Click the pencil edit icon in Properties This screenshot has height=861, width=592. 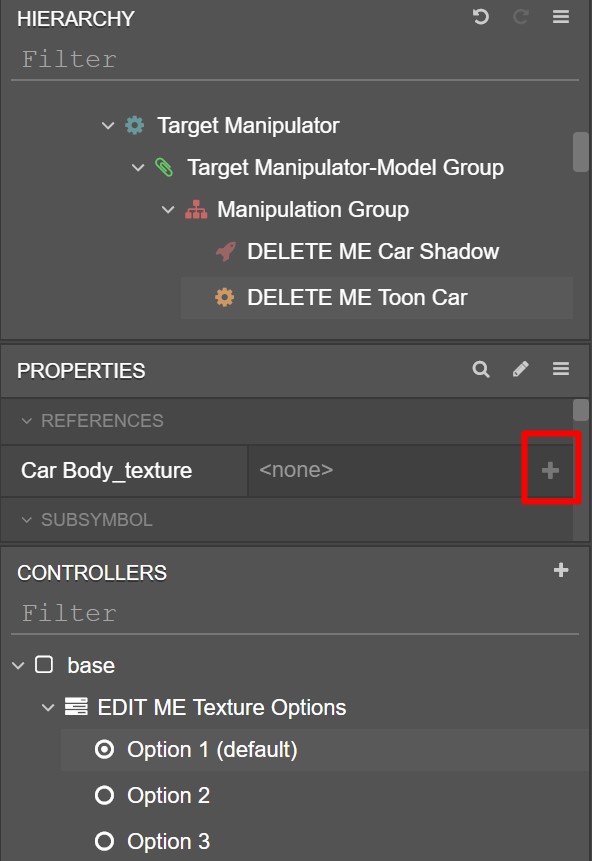[x=521, y=369]
